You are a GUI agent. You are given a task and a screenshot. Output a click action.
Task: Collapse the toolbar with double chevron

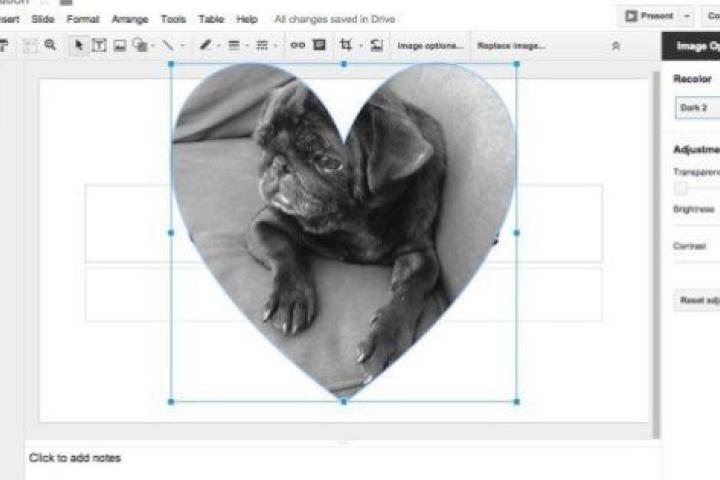(x=616, y=46)
